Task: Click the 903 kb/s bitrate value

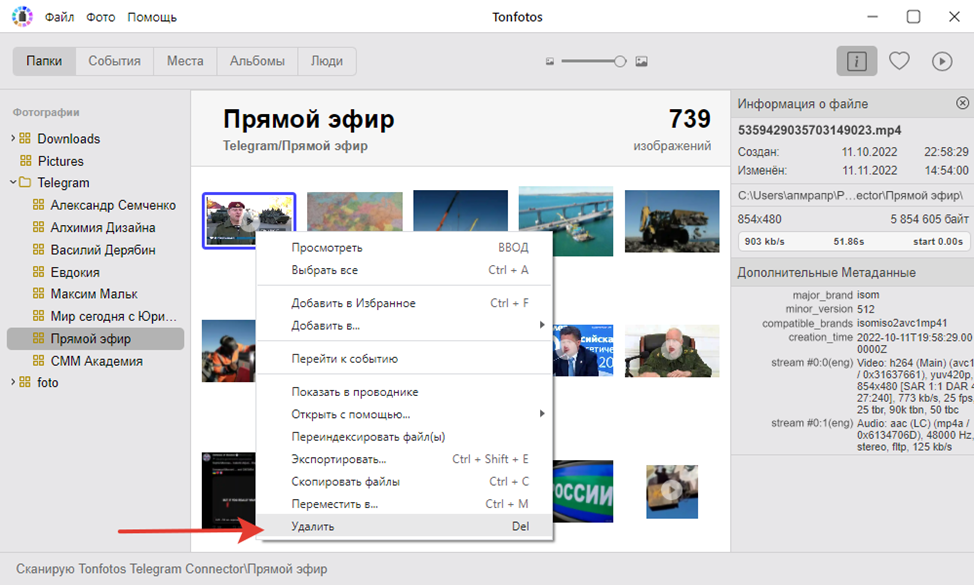Action: 765,242
